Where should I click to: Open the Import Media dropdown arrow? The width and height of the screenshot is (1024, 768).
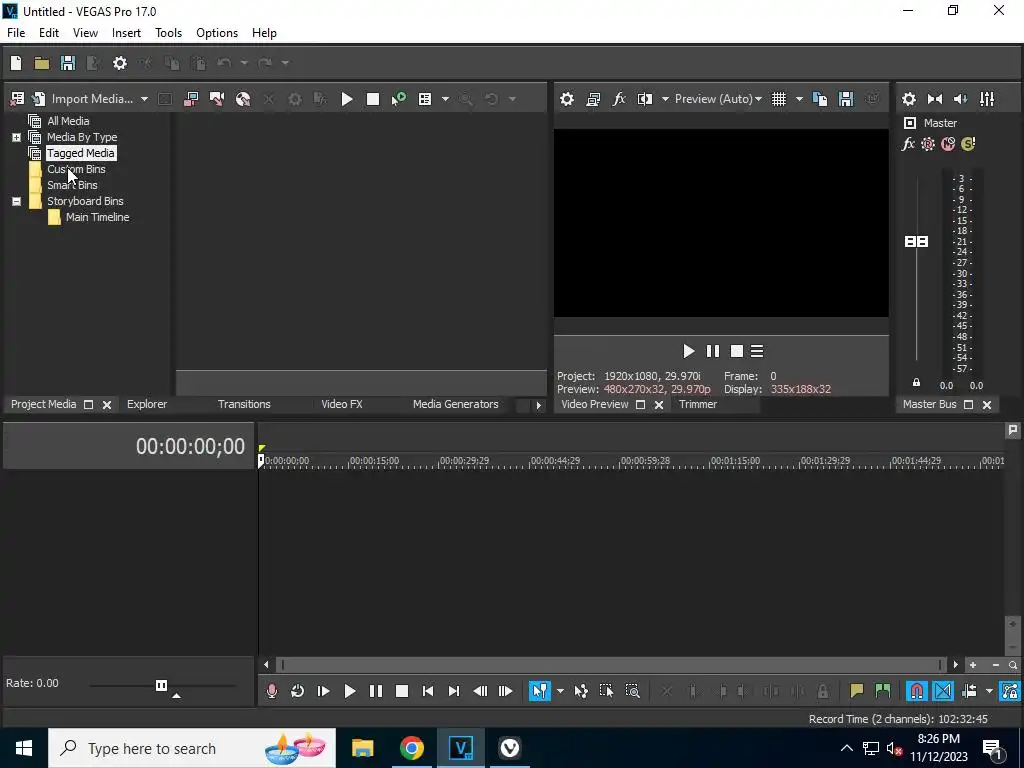pos(144,99)
